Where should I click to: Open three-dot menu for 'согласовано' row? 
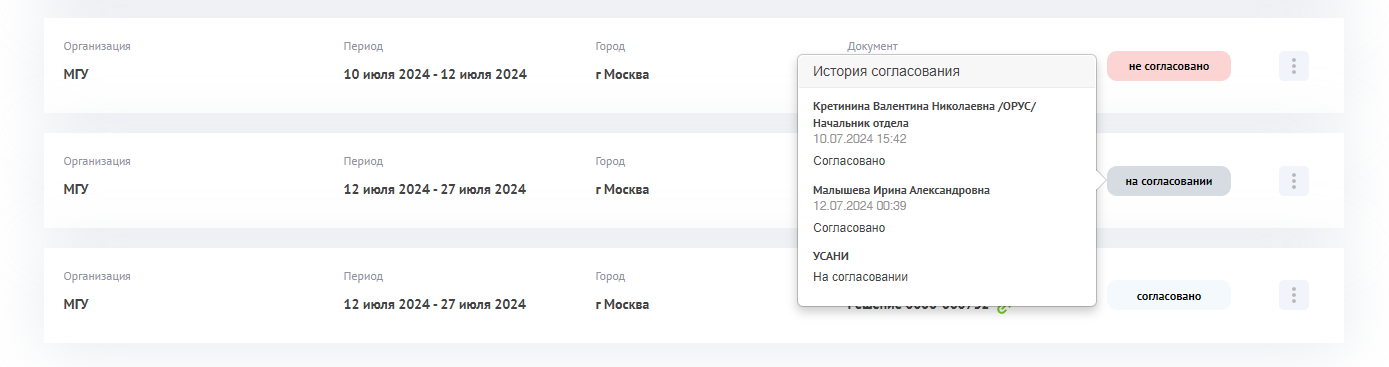(1293, 295)
